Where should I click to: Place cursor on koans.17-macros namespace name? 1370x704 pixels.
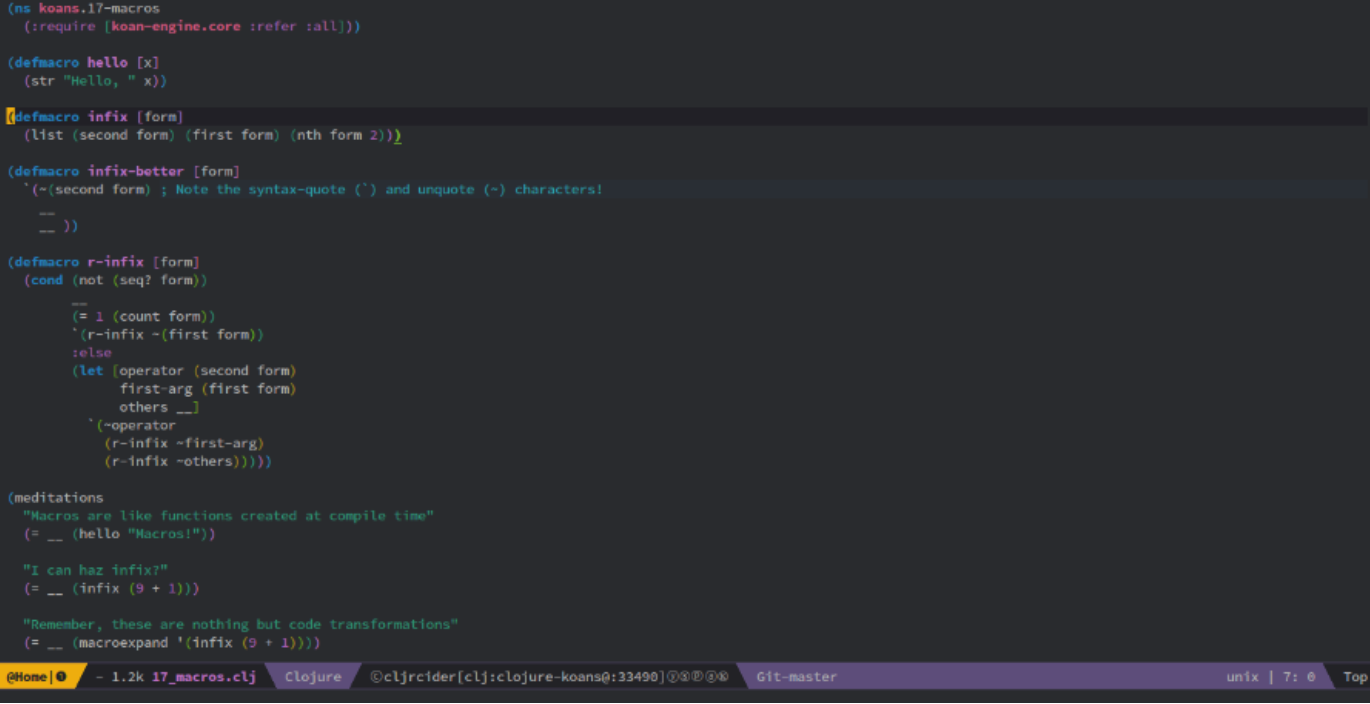[x=99, y=8]
